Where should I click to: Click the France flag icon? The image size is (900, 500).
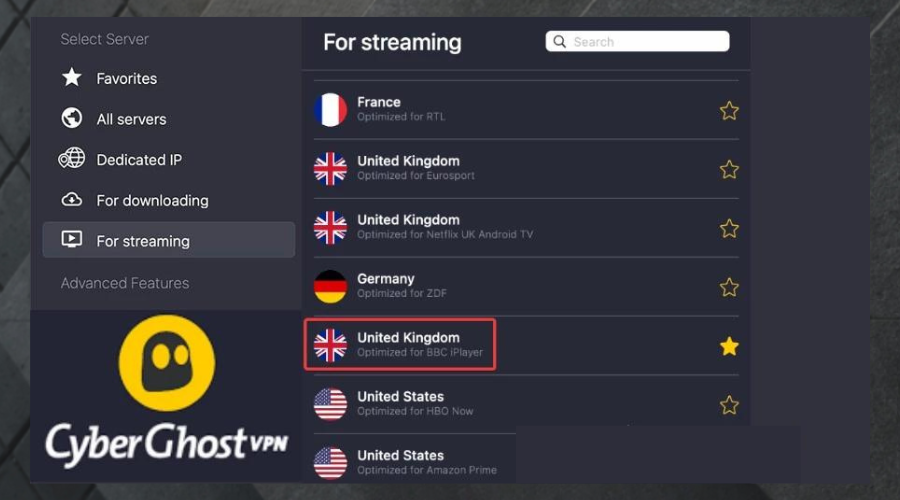click(x=330, y=109)
